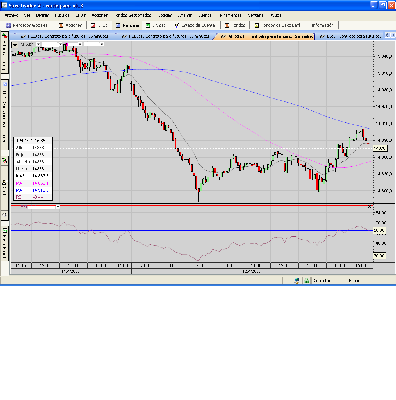Close the indicator sub-panel with its X
The width and height of the screenshot is (396, 400).
[370, 207]
